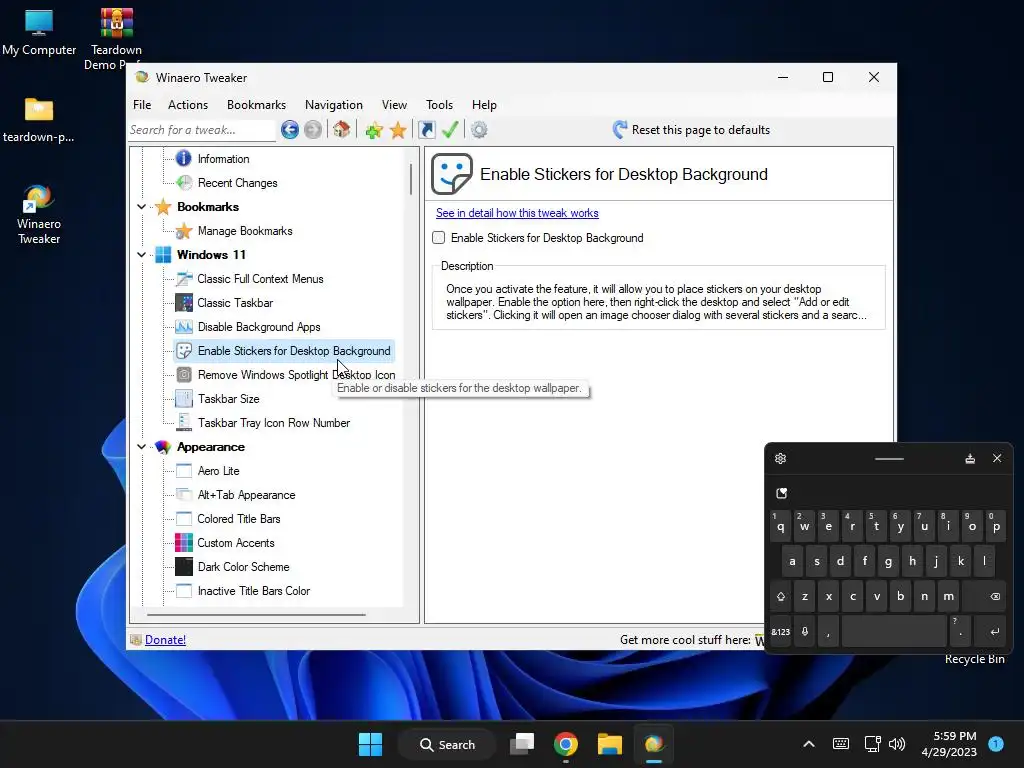The height and width of the screenshot is (768, 1024).
Task: Select the Recent Changes icon
Action: pos(184,183)
